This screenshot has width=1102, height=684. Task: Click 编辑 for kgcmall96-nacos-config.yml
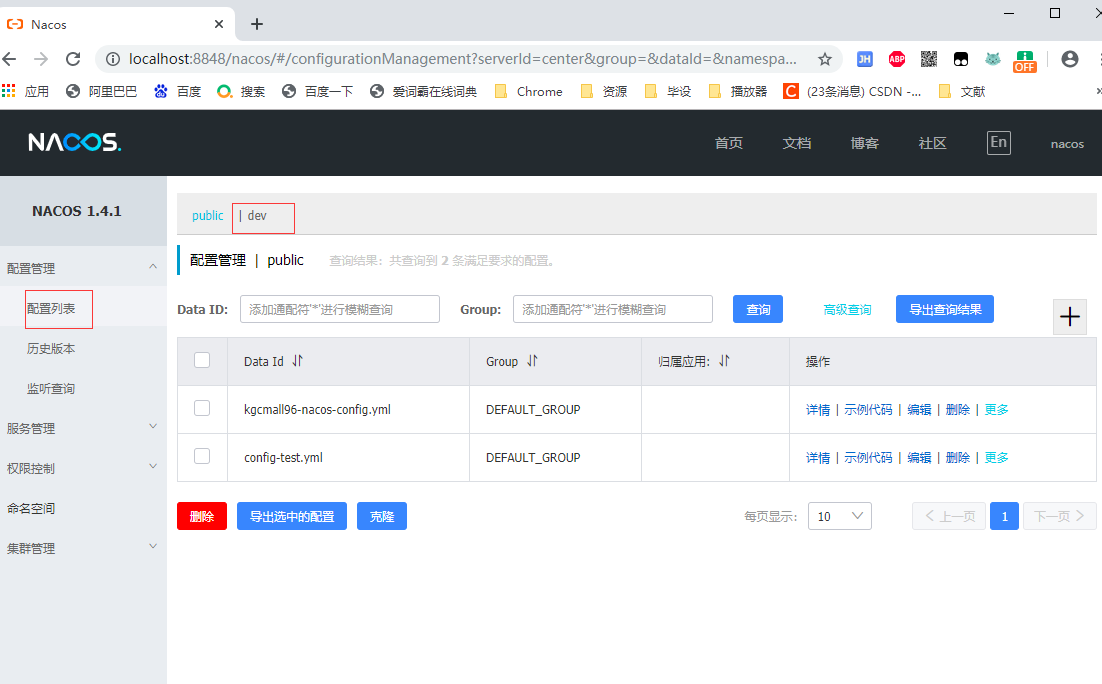919,410
